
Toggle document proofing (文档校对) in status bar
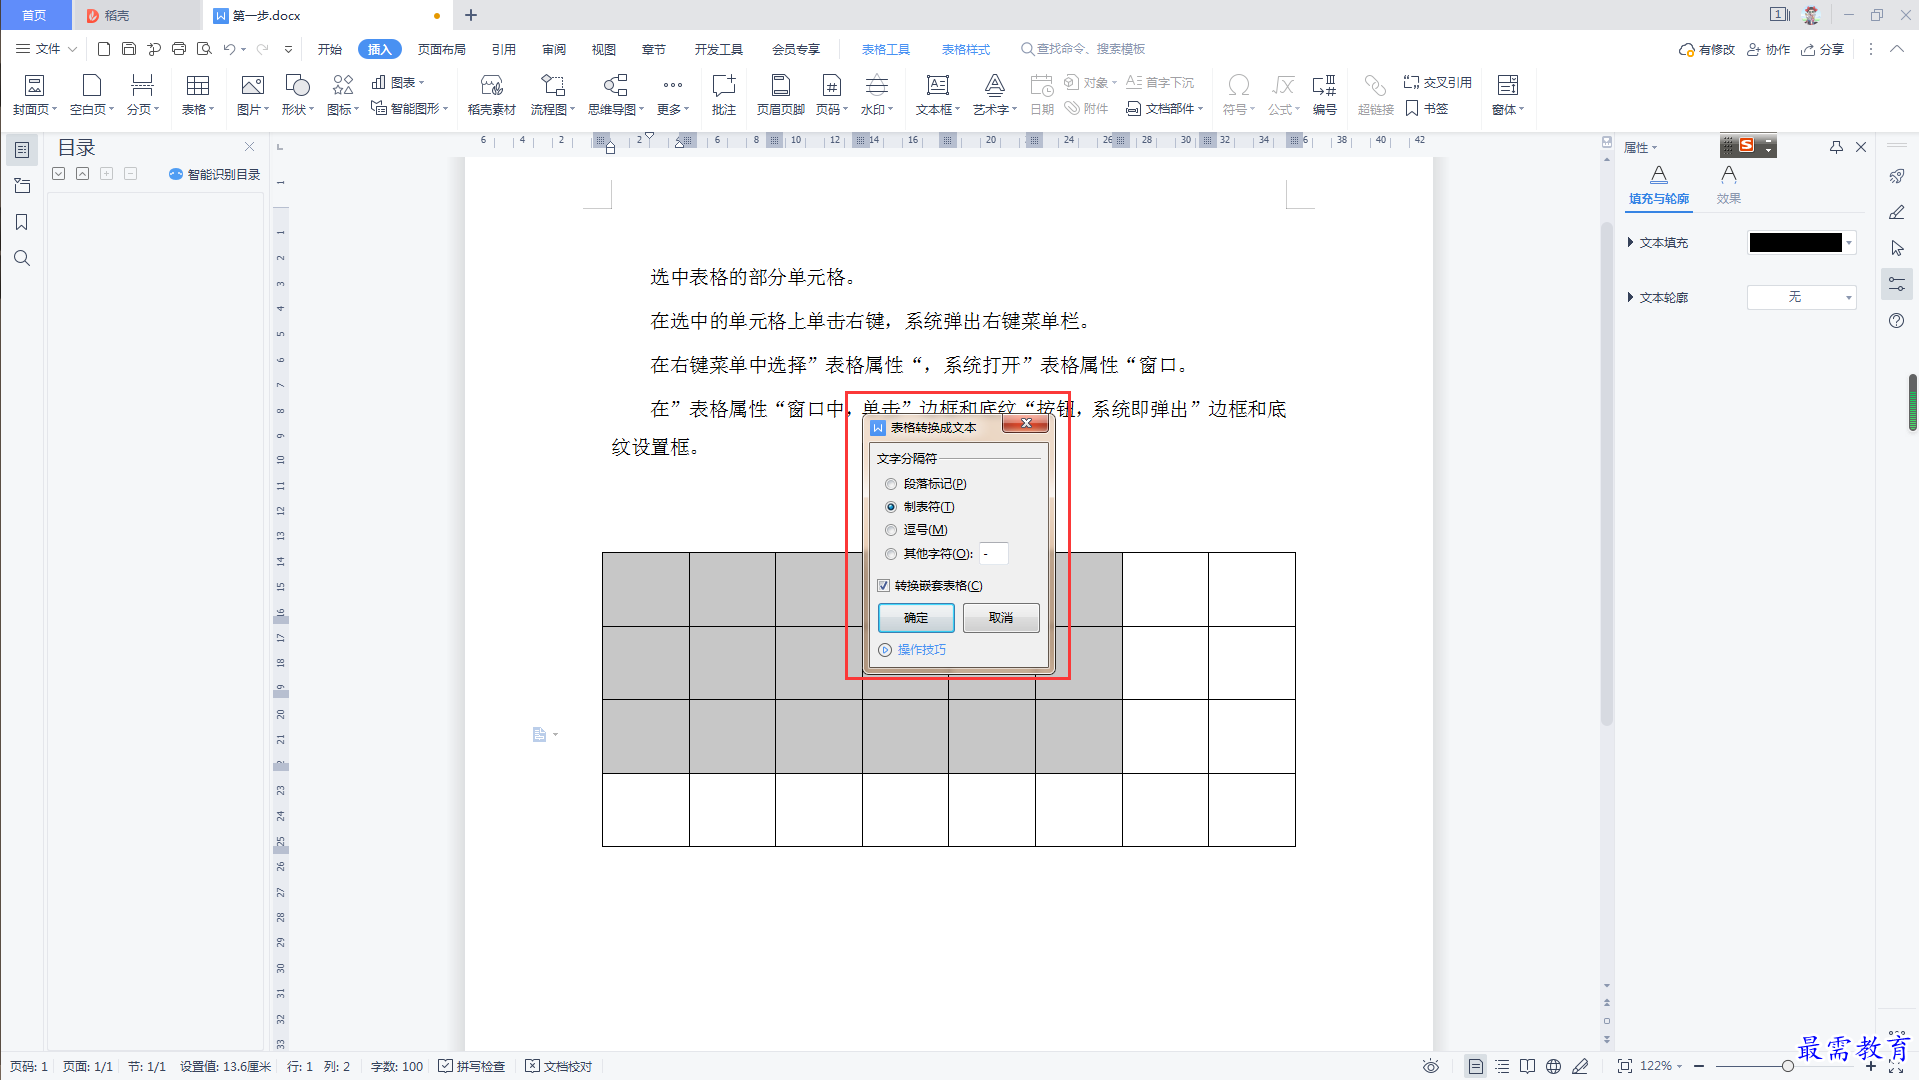coord(559,1066)
